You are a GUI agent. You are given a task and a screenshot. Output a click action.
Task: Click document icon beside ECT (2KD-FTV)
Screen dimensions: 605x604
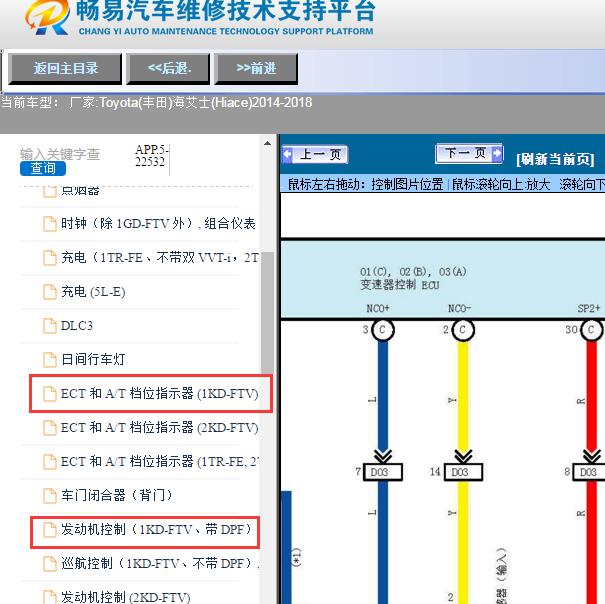50,427
